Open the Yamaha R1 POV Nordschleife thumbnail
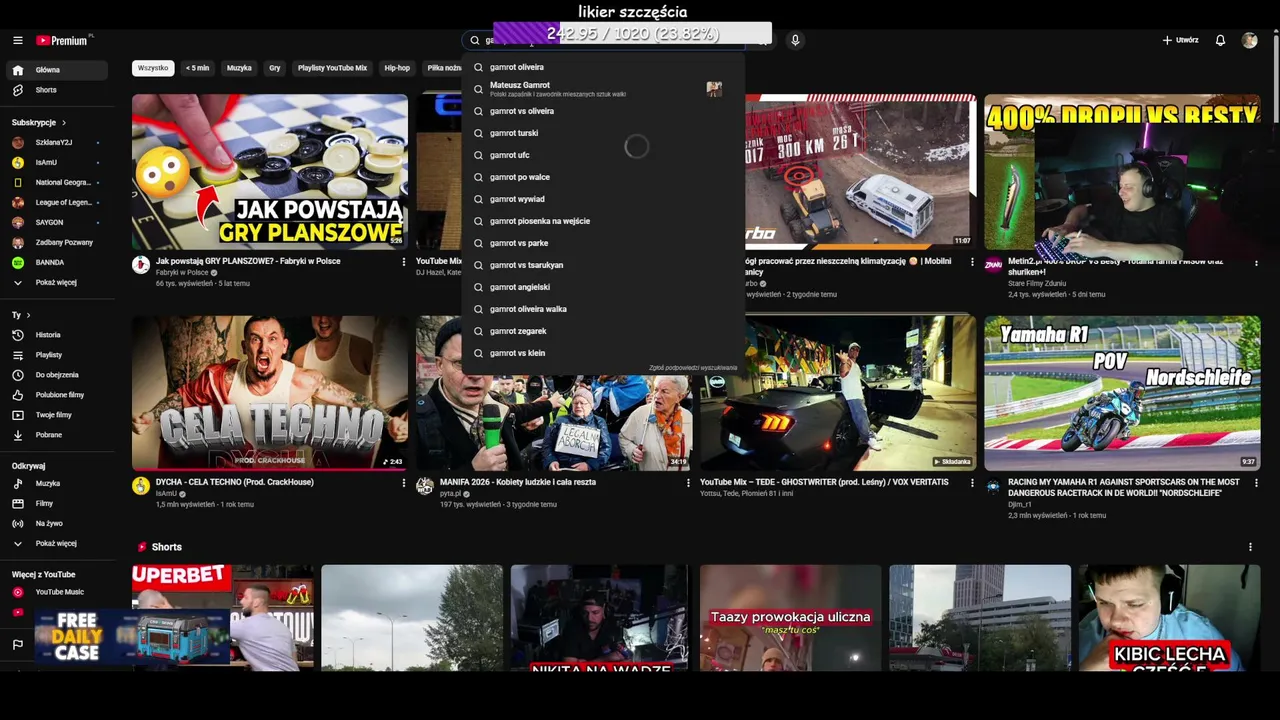The width and height of the screenshot is (1280, 720). click(1122, 393)
